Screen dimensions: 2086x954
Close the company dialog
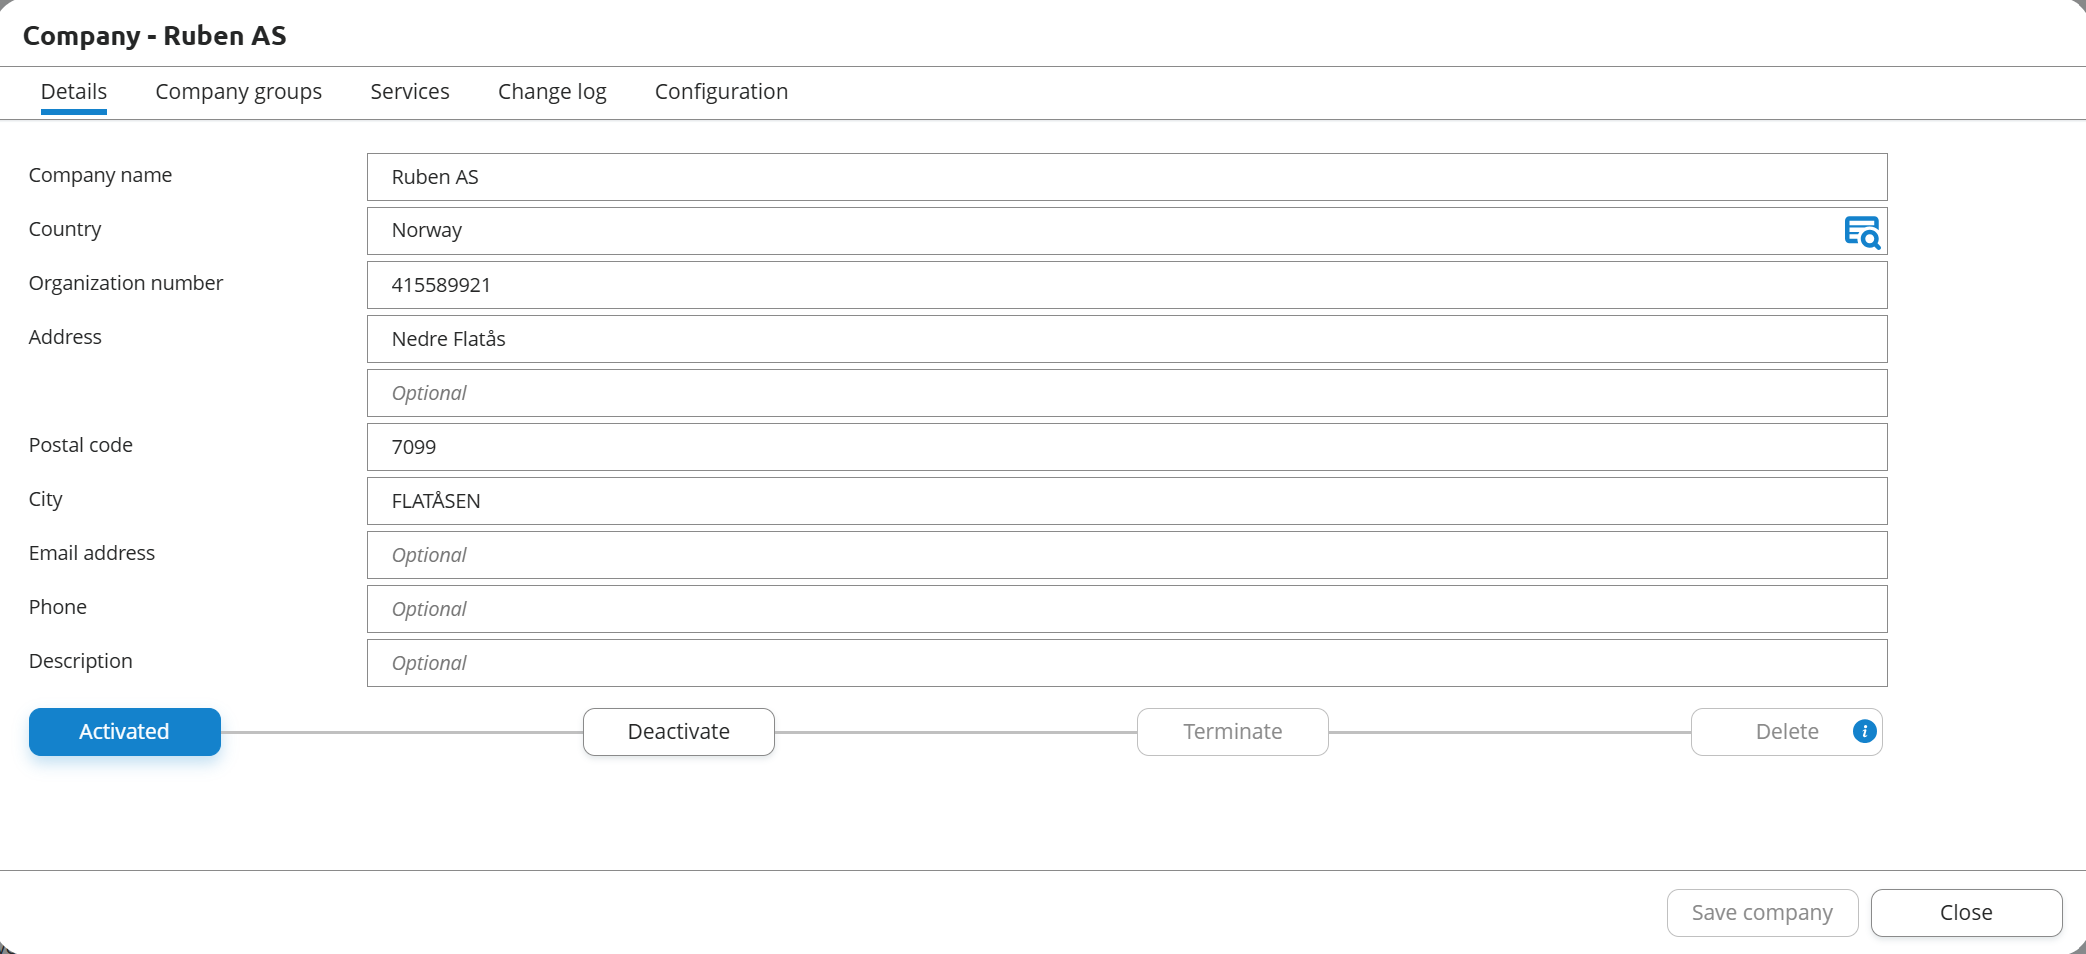click(1966, 913)
